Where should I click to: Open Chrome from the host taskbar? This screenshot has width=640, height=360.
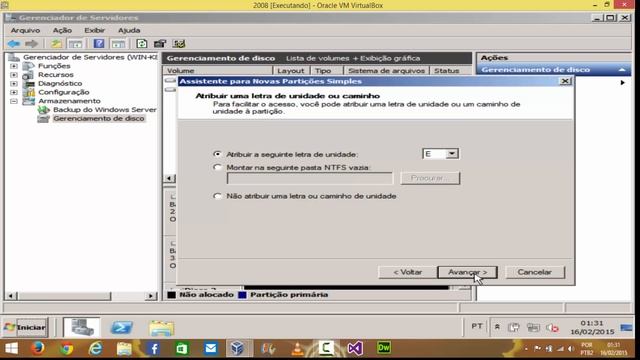(67, 348)
